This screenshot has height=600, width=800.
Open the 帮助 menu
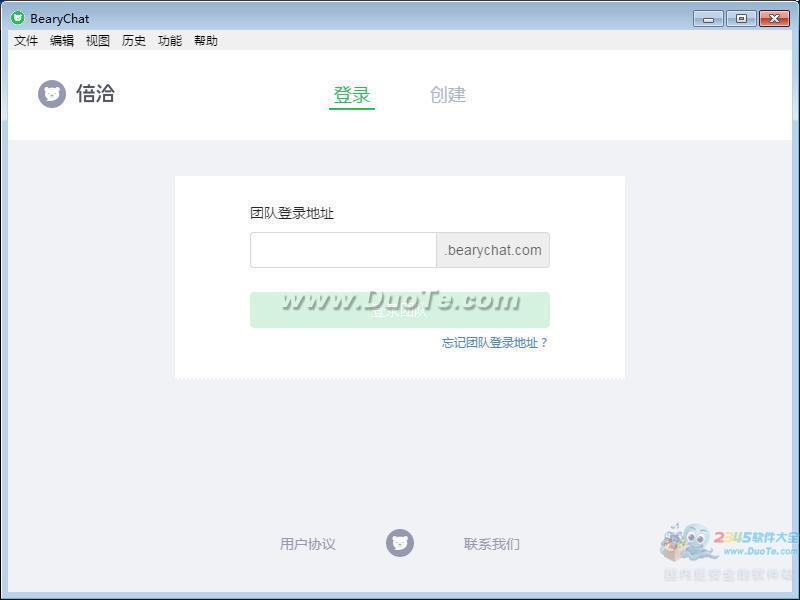(x=206, y=40)
